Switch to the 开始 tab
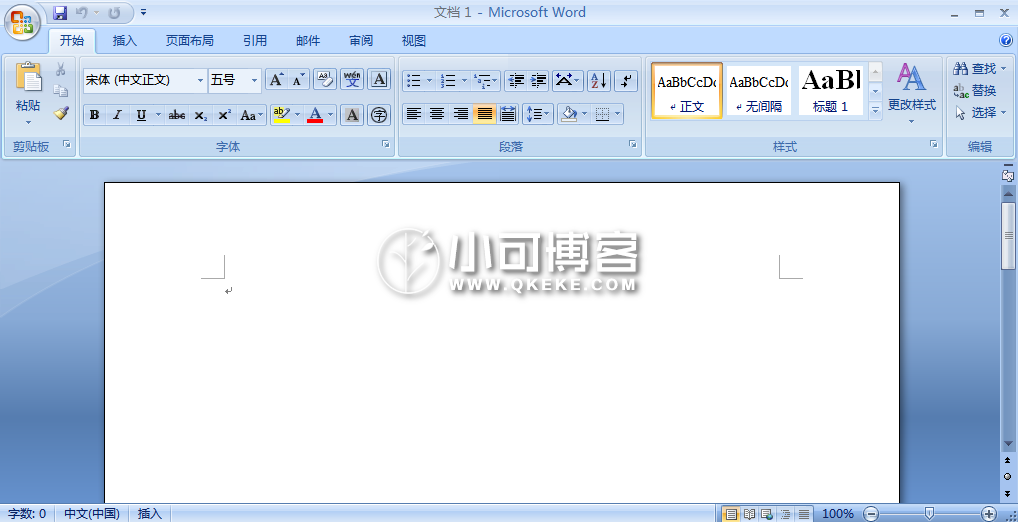The height and width of the screenshot is (522, 1018). coord(72,40)
